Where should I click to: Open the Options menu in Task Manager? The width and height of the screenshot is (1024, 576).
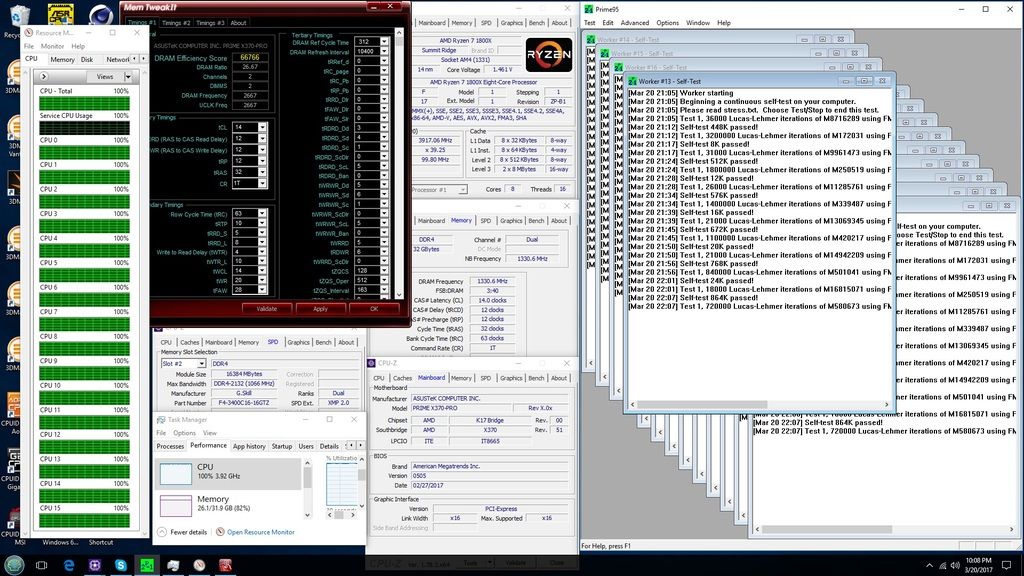pos(184,433)
